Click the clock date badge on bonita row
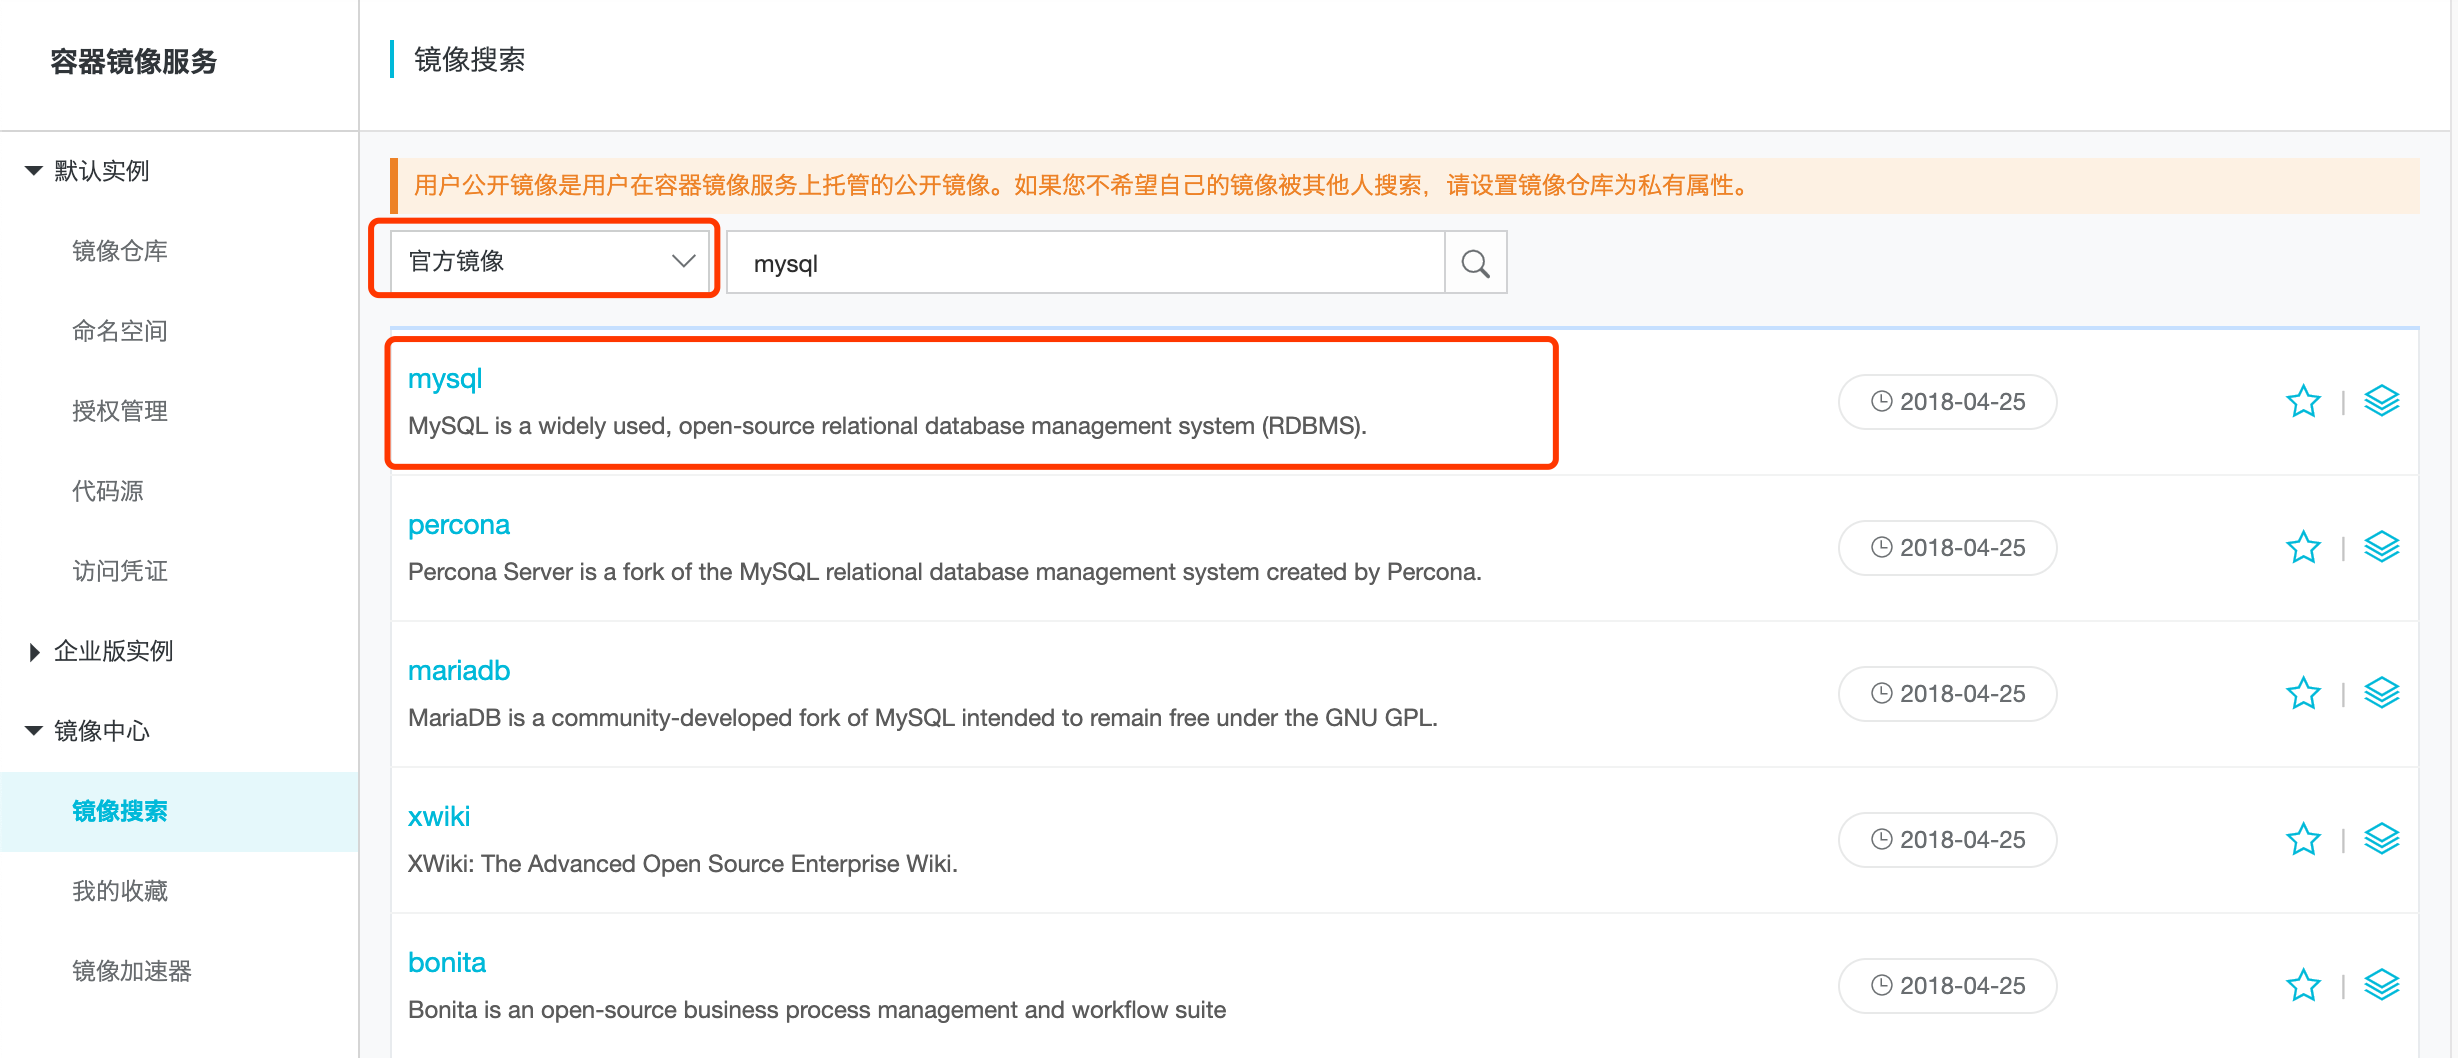Viewport: 2458px width, 1058px height. pyautogui.click(x=1946, y=985)
